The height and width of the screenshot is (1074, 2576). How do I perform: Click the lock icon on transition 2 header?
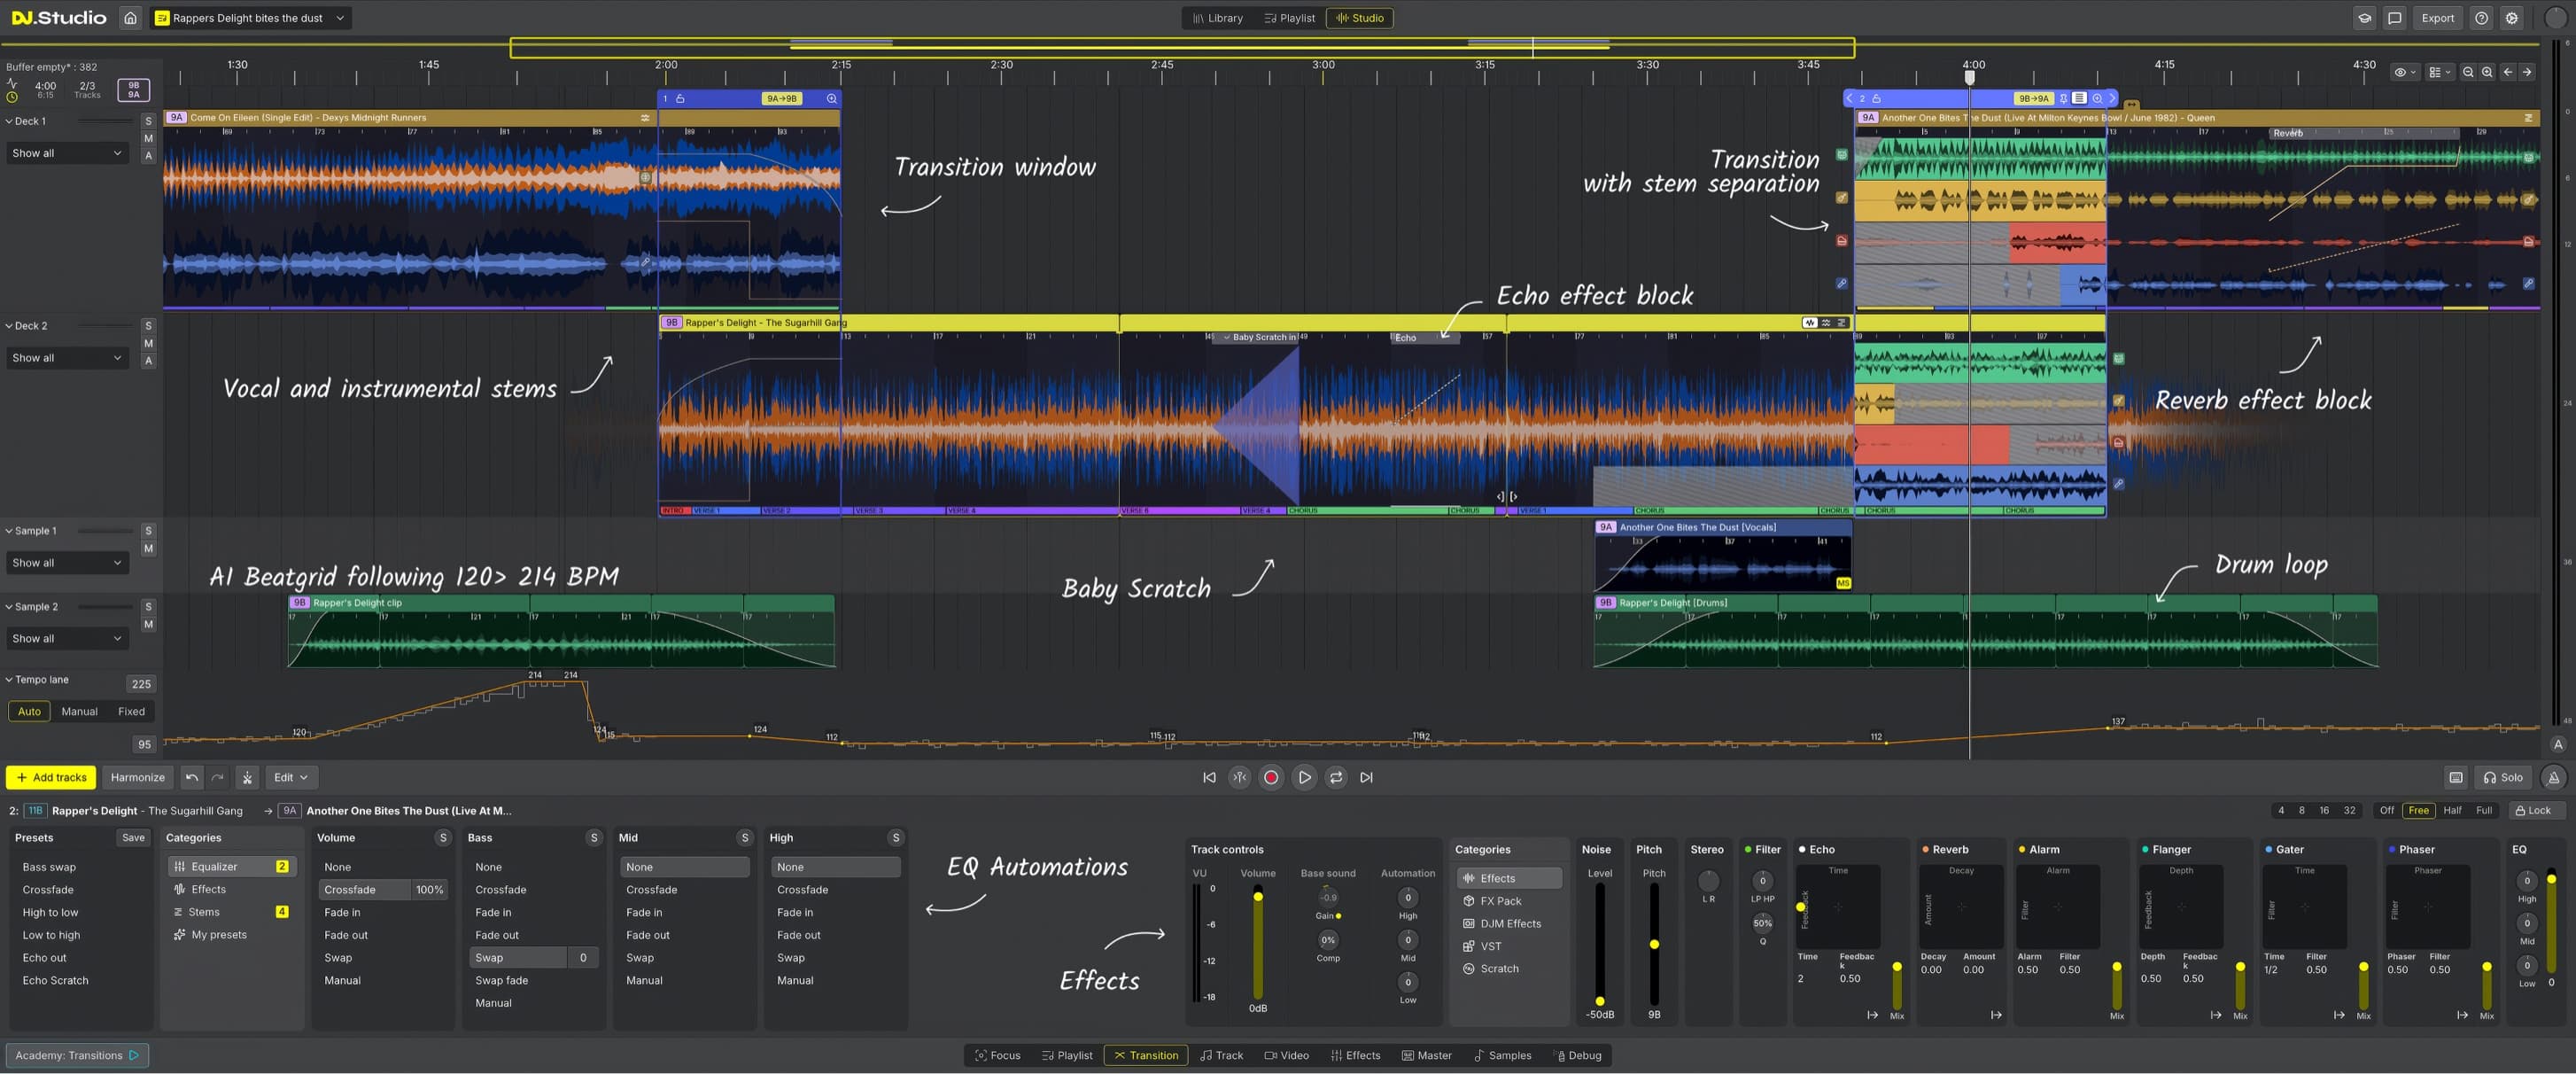click(1877, 99)
